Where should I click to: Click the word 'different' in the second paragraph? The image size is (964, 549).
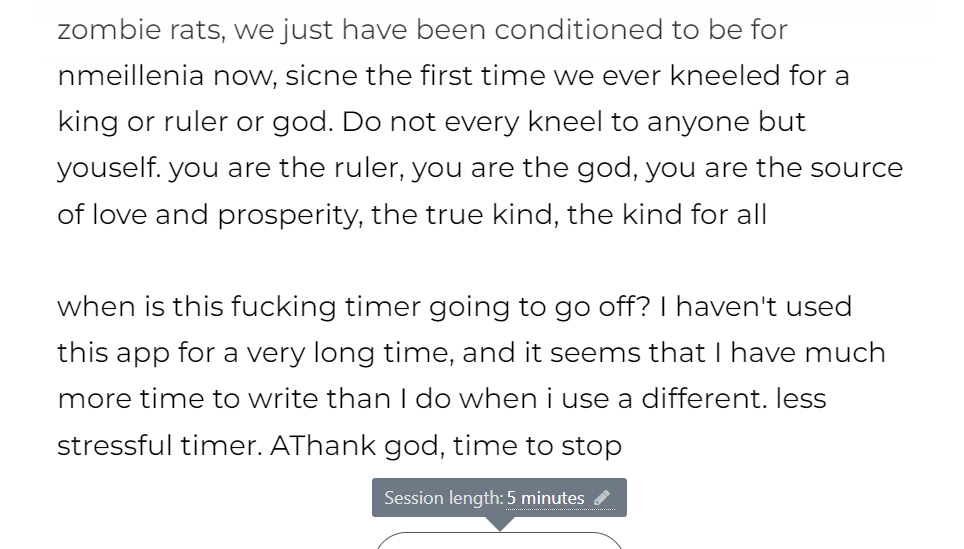[705, 398]
